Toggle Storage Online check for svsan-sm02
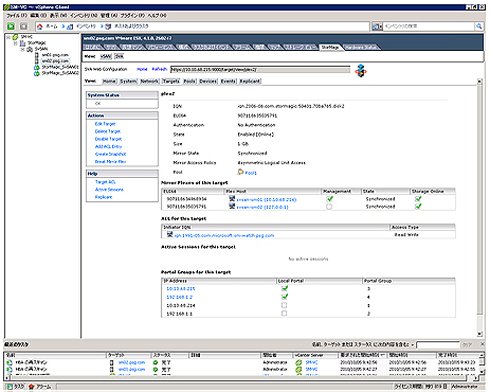Image resolution: width=490 pixels, height=392 pixels. (418, 206)
